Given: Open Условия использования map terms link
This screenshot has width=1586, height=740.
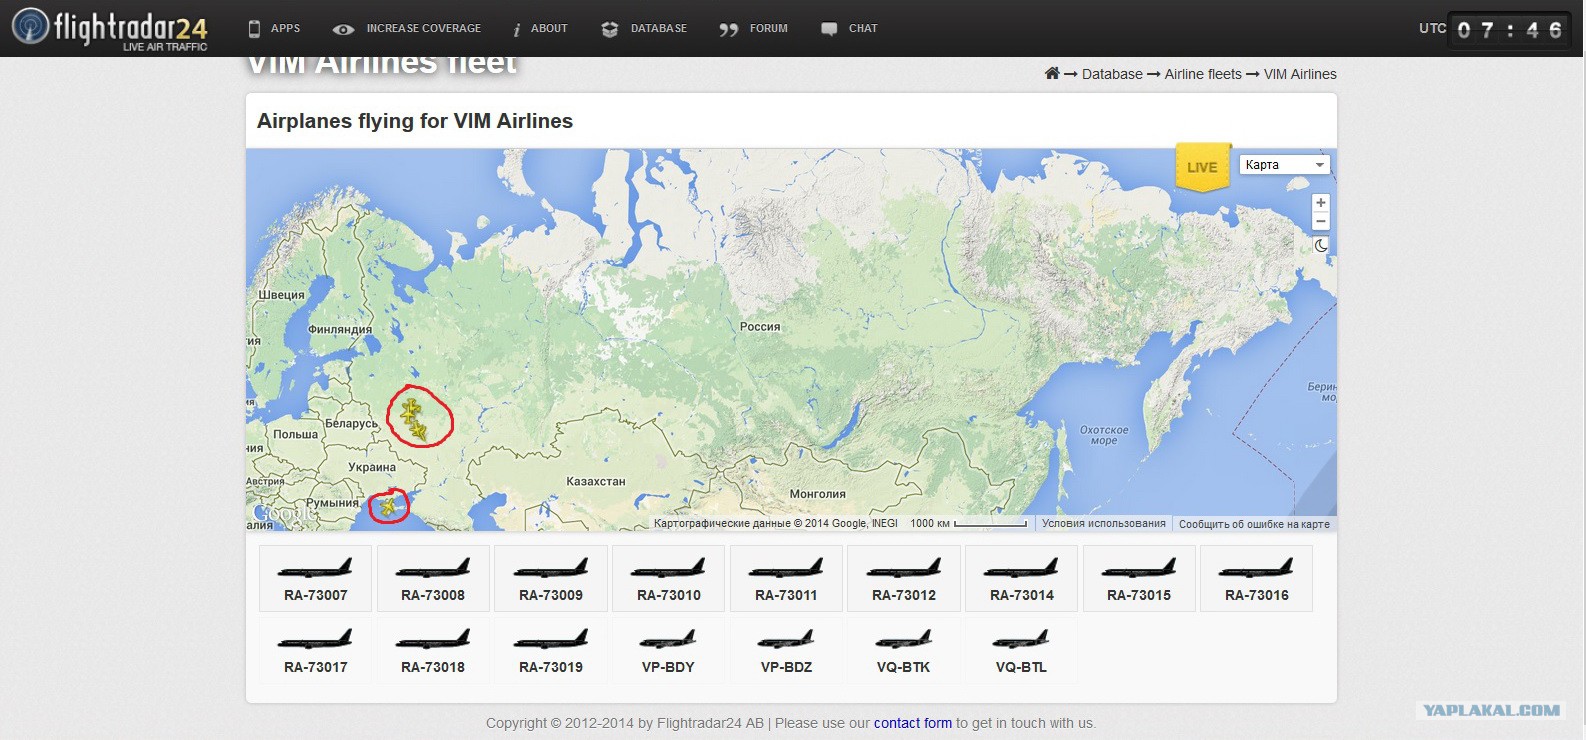Looking at the screenshot, I should coord(1104,523).
